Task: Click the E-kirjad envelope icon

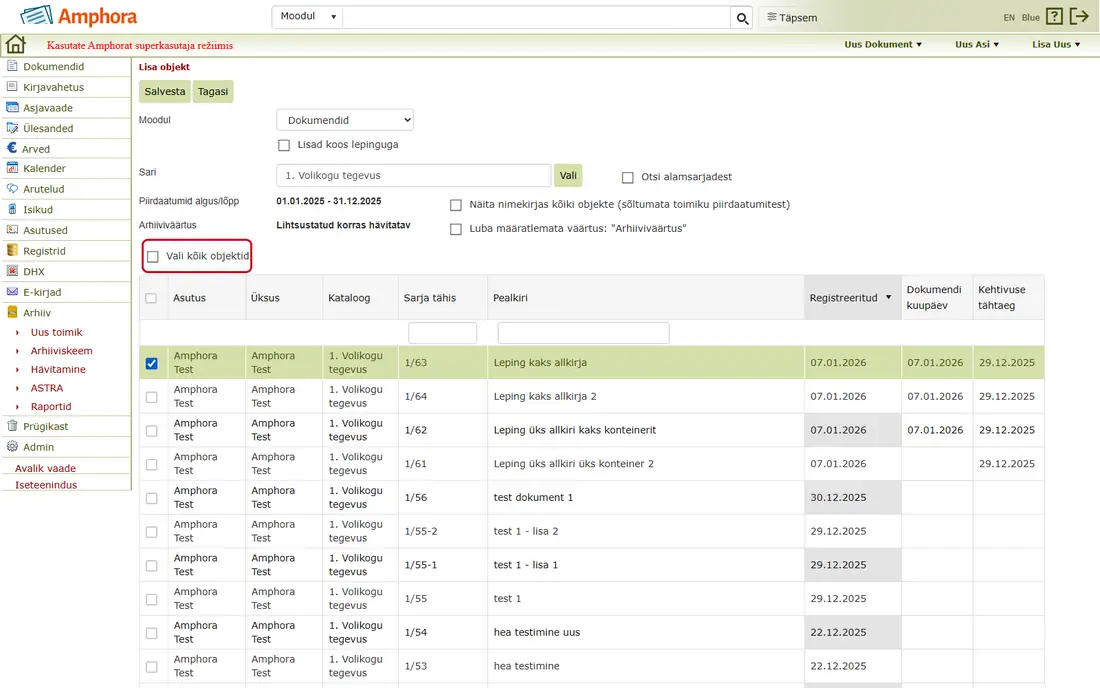Action: [12, 292]
